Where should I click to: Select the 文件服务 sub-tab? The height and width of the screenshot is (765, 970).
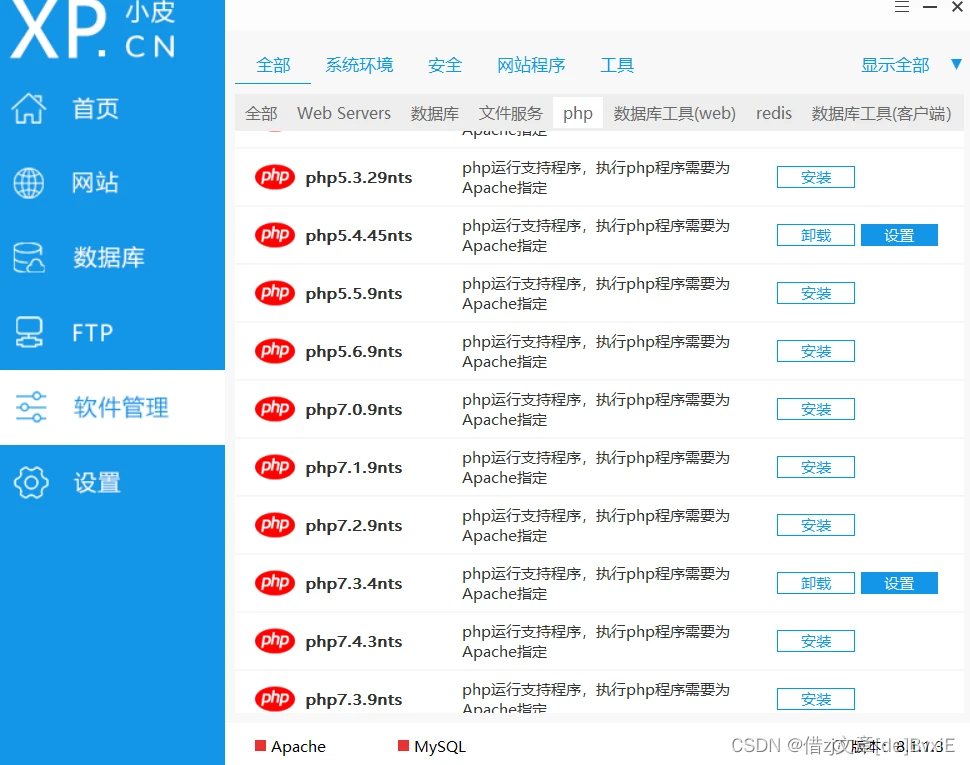point(510,113)
